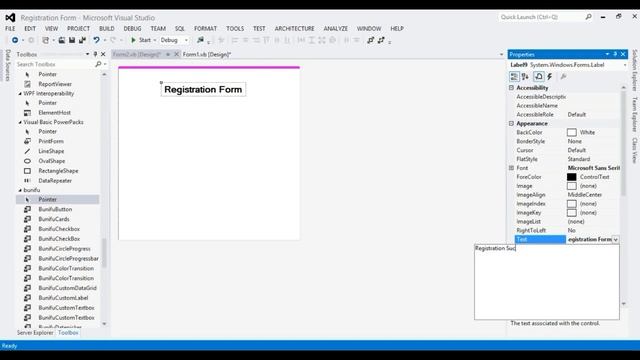Click the Open File toolbar icon
Screen dimensions: 640x360
click(62, 40)
